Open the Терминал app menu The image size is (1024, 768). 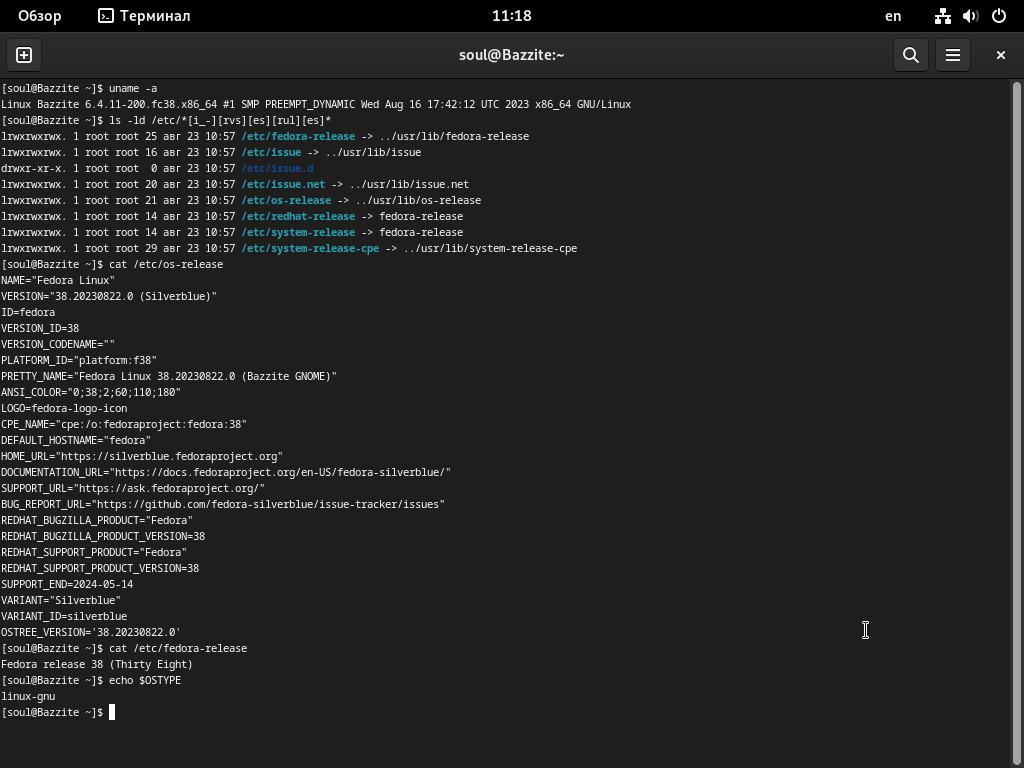[144, 16]
